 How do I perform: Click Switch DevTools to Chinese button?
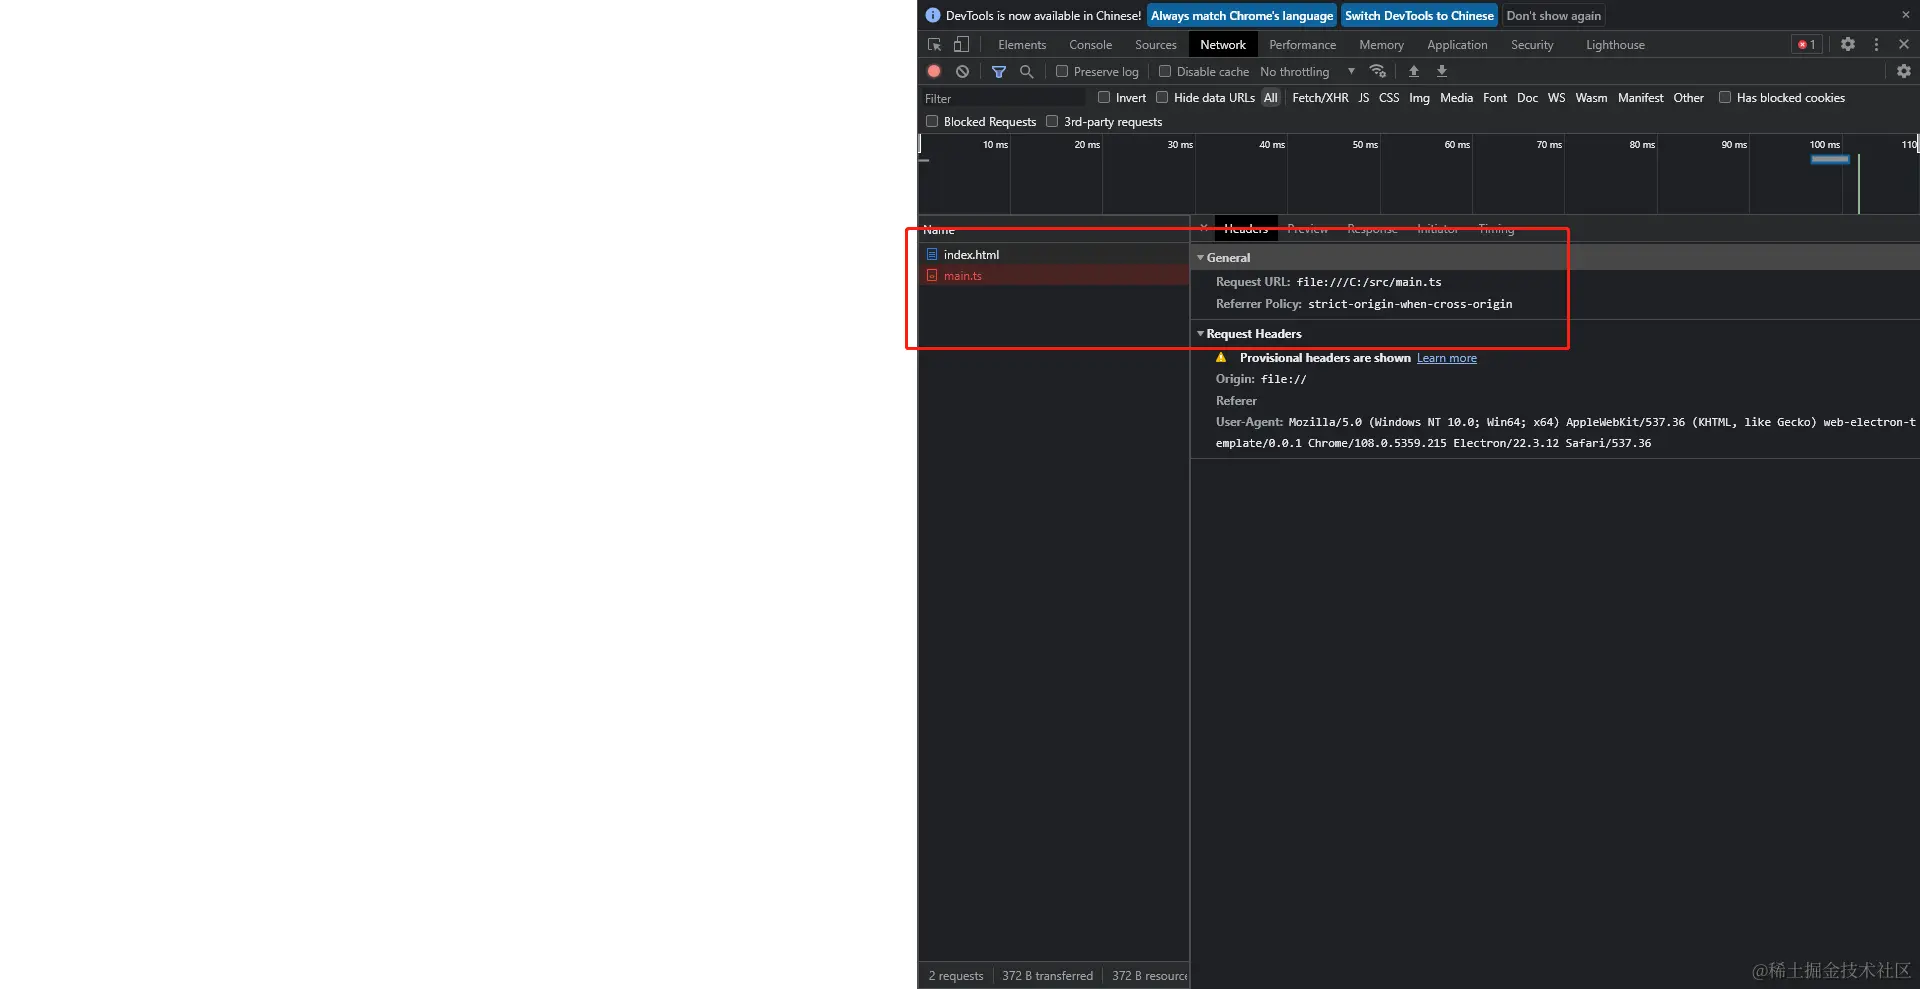click(1419, 15)
